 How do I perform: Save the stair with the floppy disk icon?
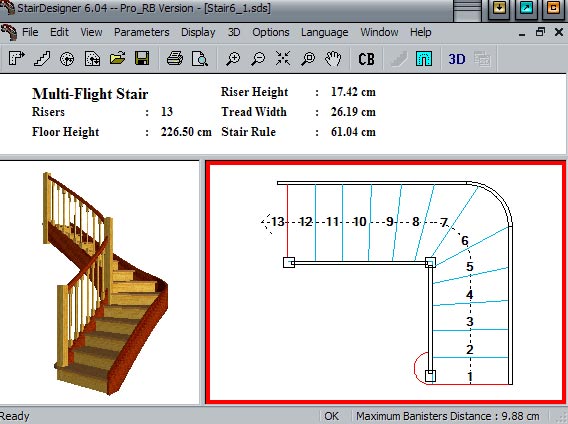click(x=142, y=58)
